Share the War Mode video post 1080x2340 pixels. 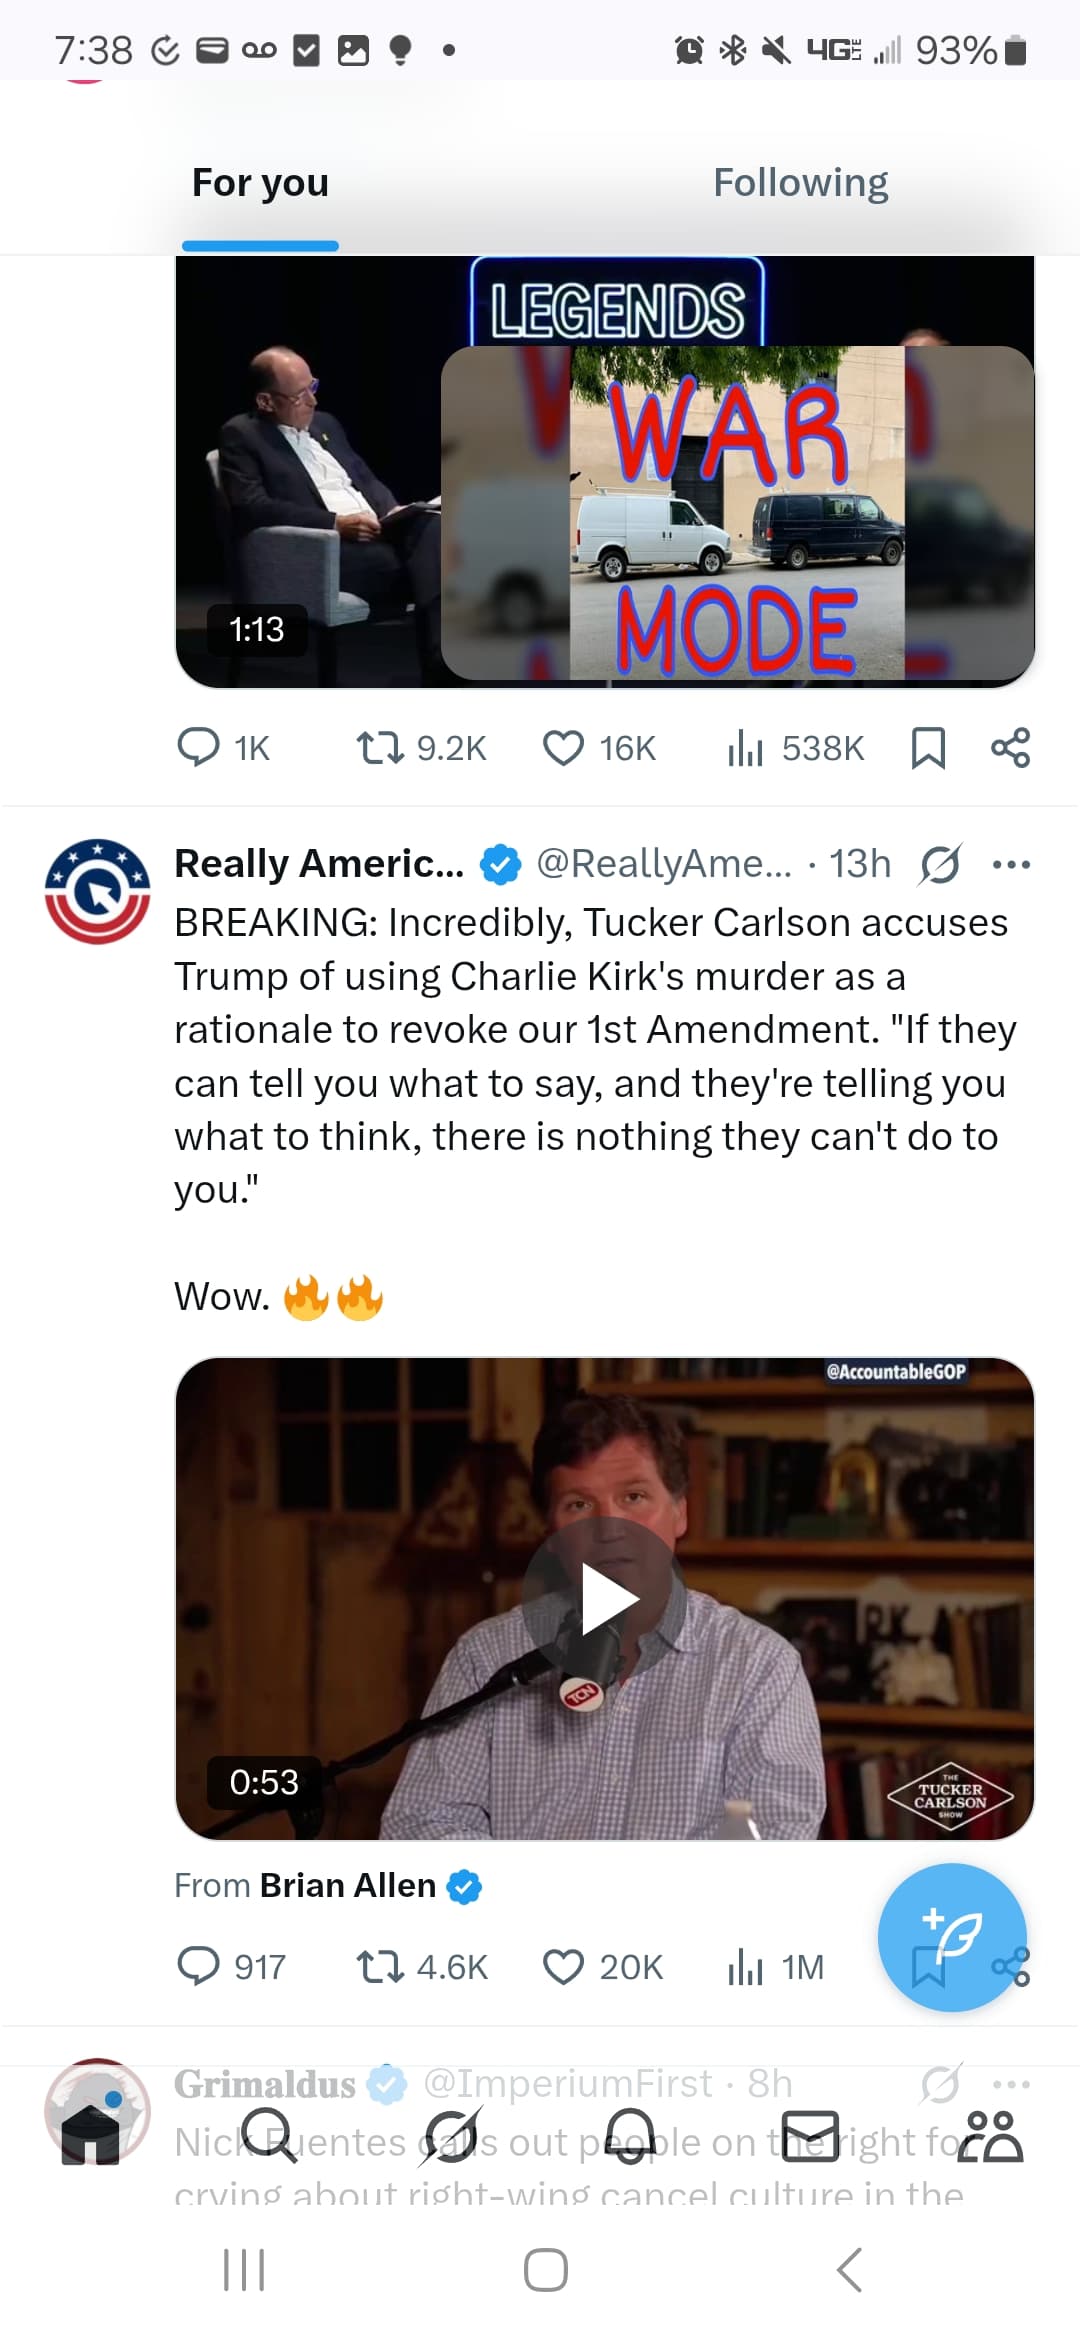click(1010, 748)
